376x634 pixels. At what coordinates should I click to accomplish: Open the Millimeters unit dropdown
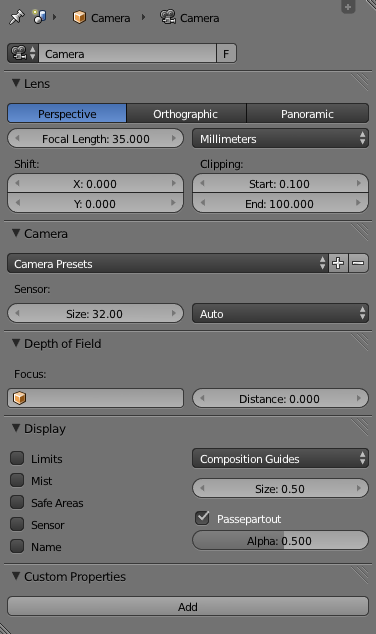280,139
